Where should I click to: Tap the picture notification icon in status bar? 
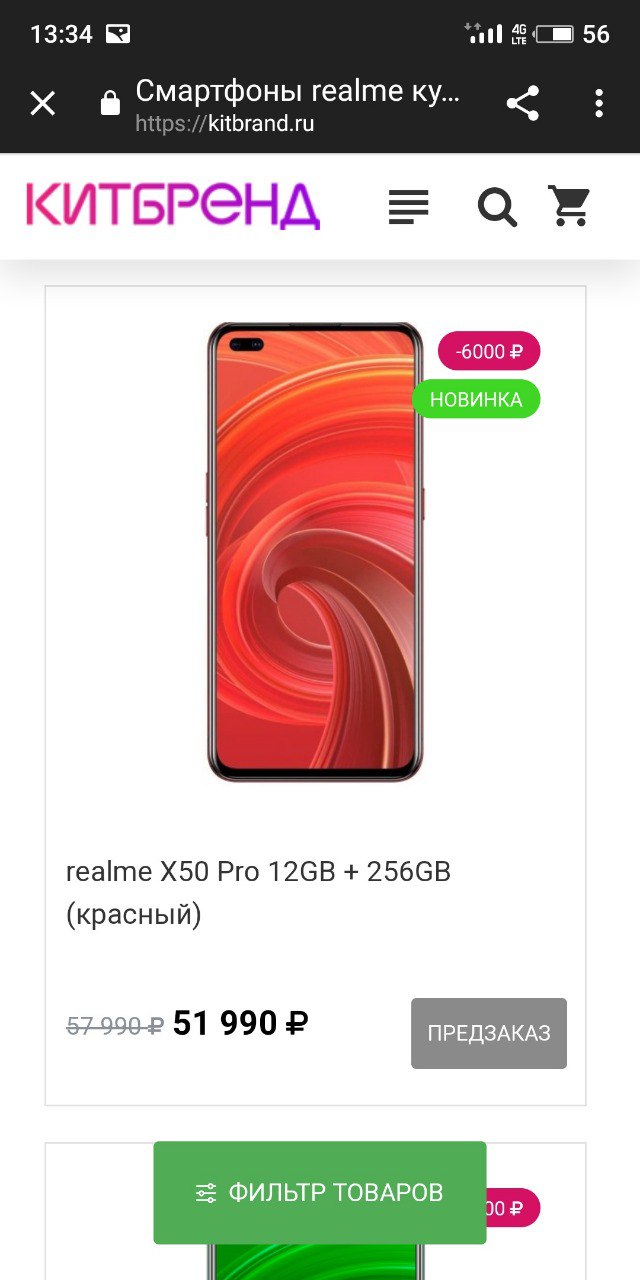[x=117, y=34]
